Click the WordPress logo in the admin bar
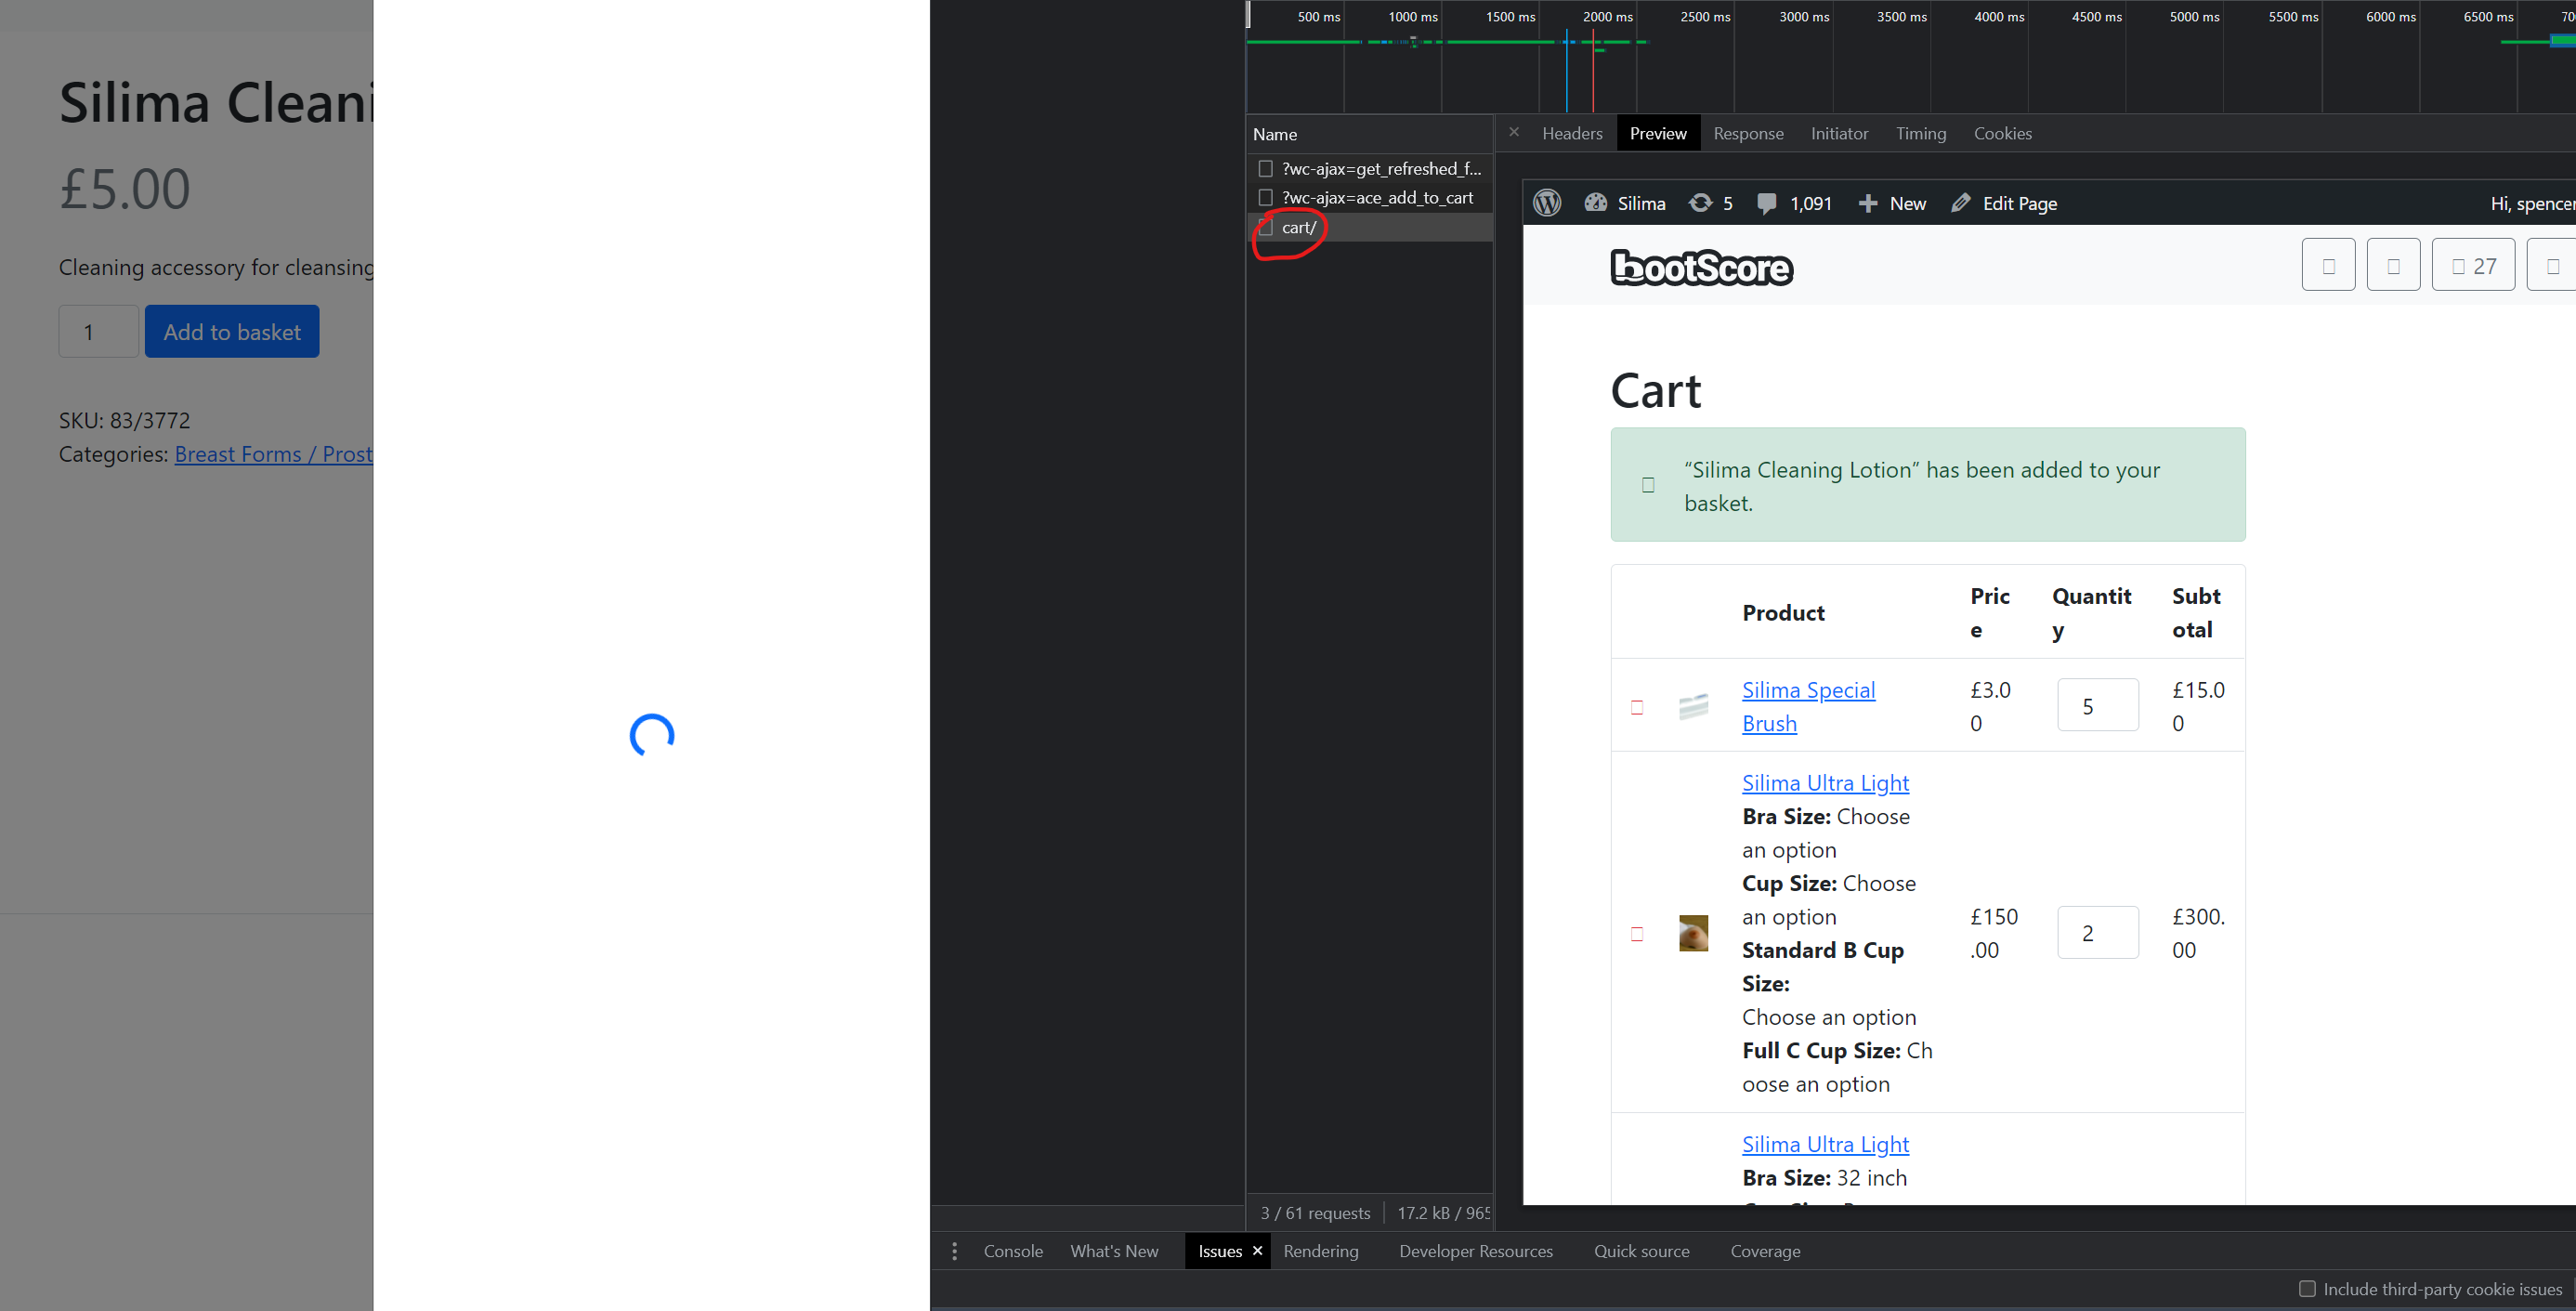Image resolution: width=2576 pixels, height=1311 pixels. 1547,203
